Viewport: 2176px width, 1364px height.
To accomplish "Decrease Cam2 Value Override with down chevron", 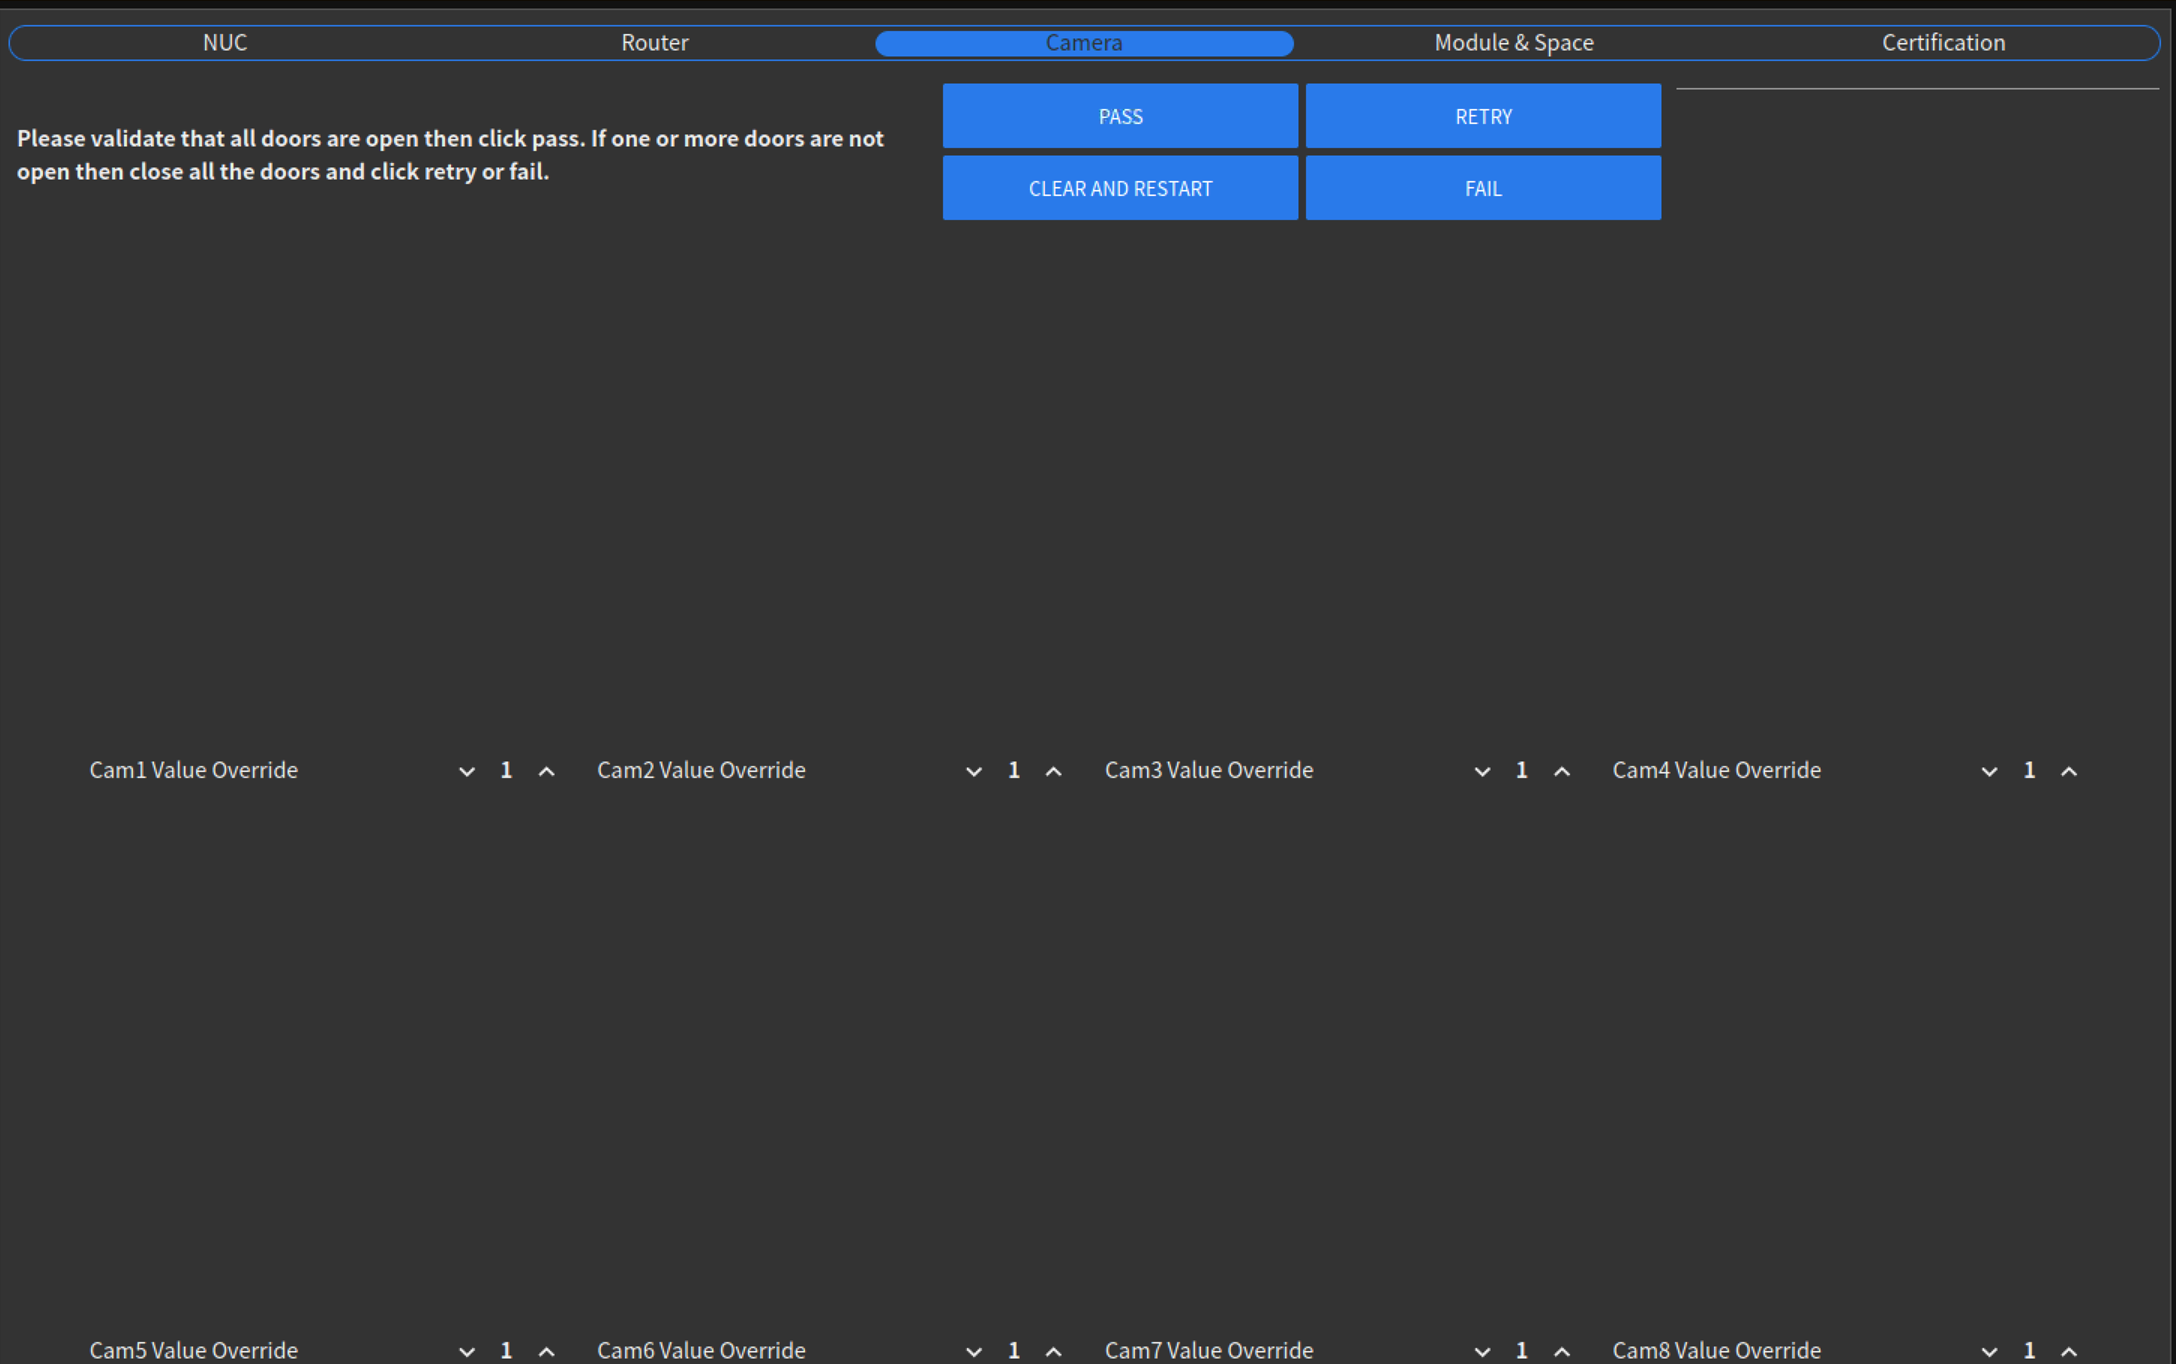I will 973,771.
